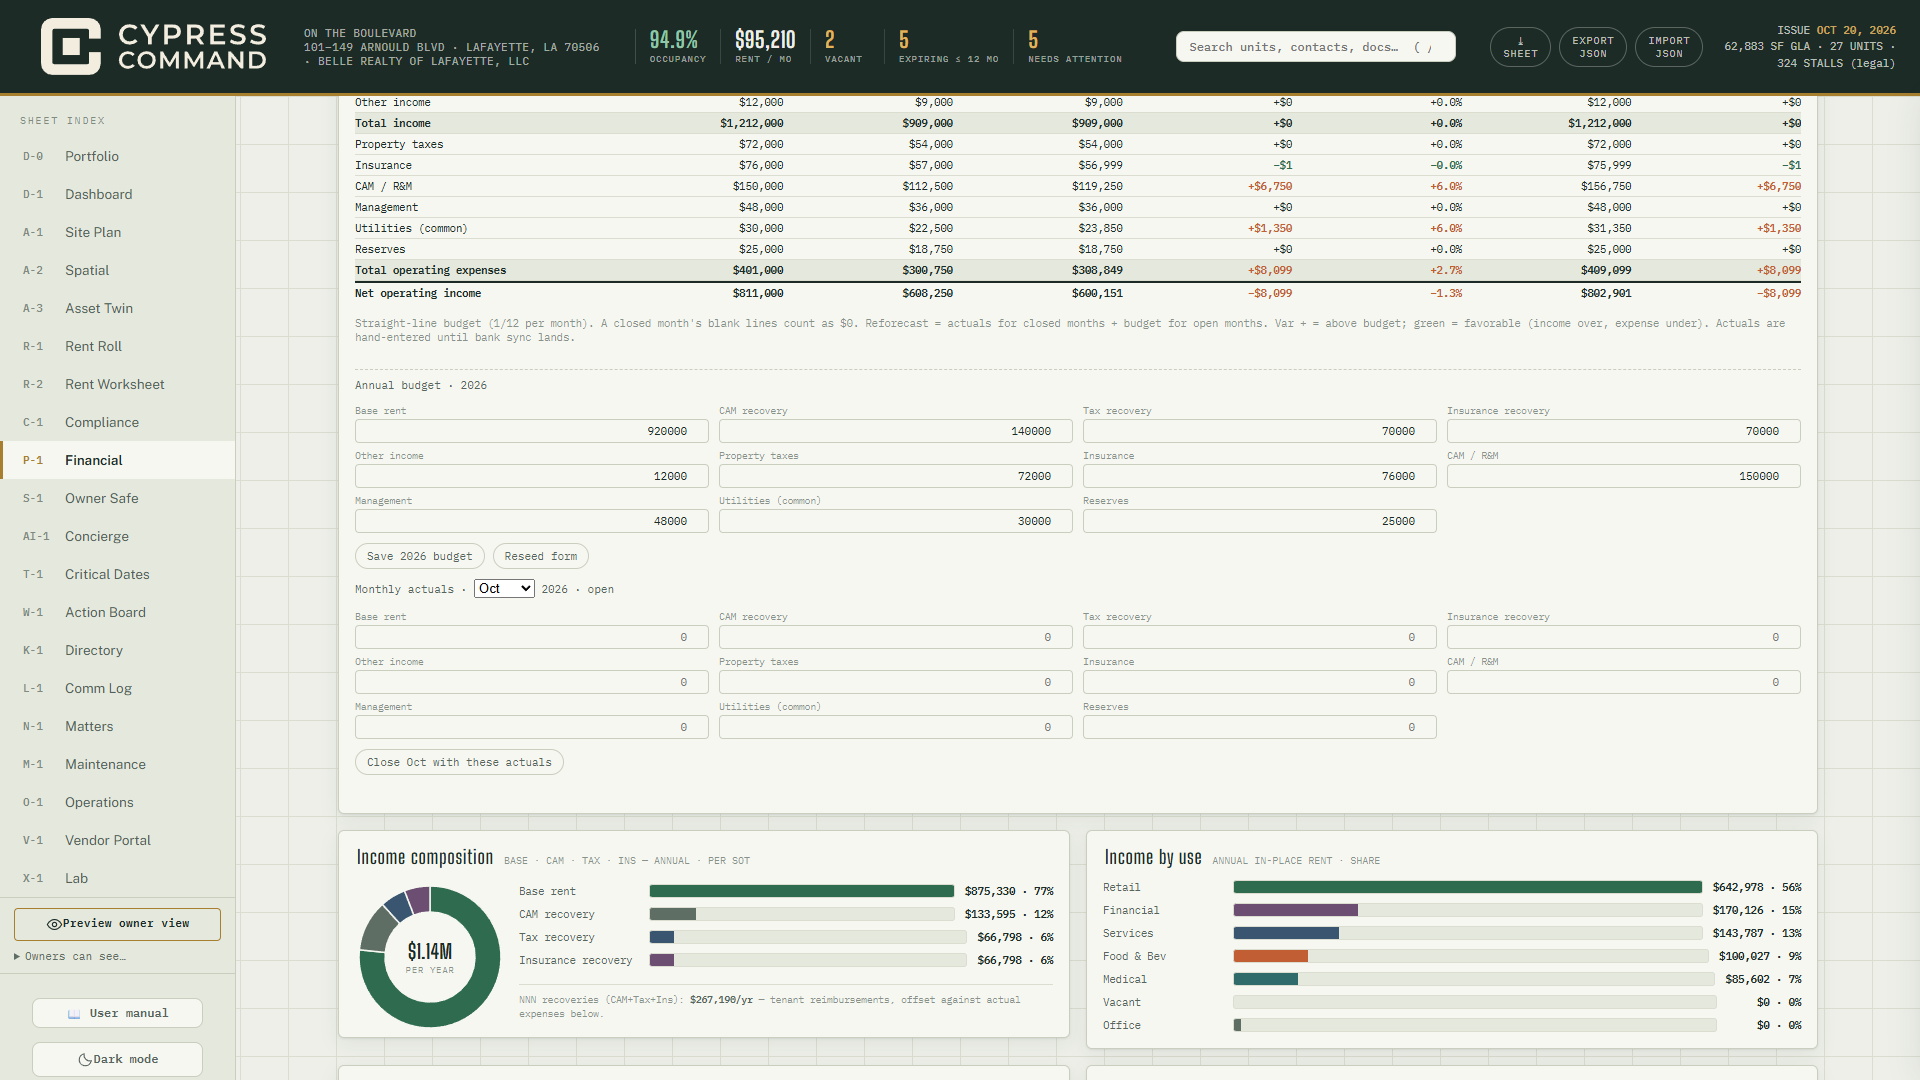
Task: Click the monthly actuals Insurance recovery field
Action: coord(1624,637)
